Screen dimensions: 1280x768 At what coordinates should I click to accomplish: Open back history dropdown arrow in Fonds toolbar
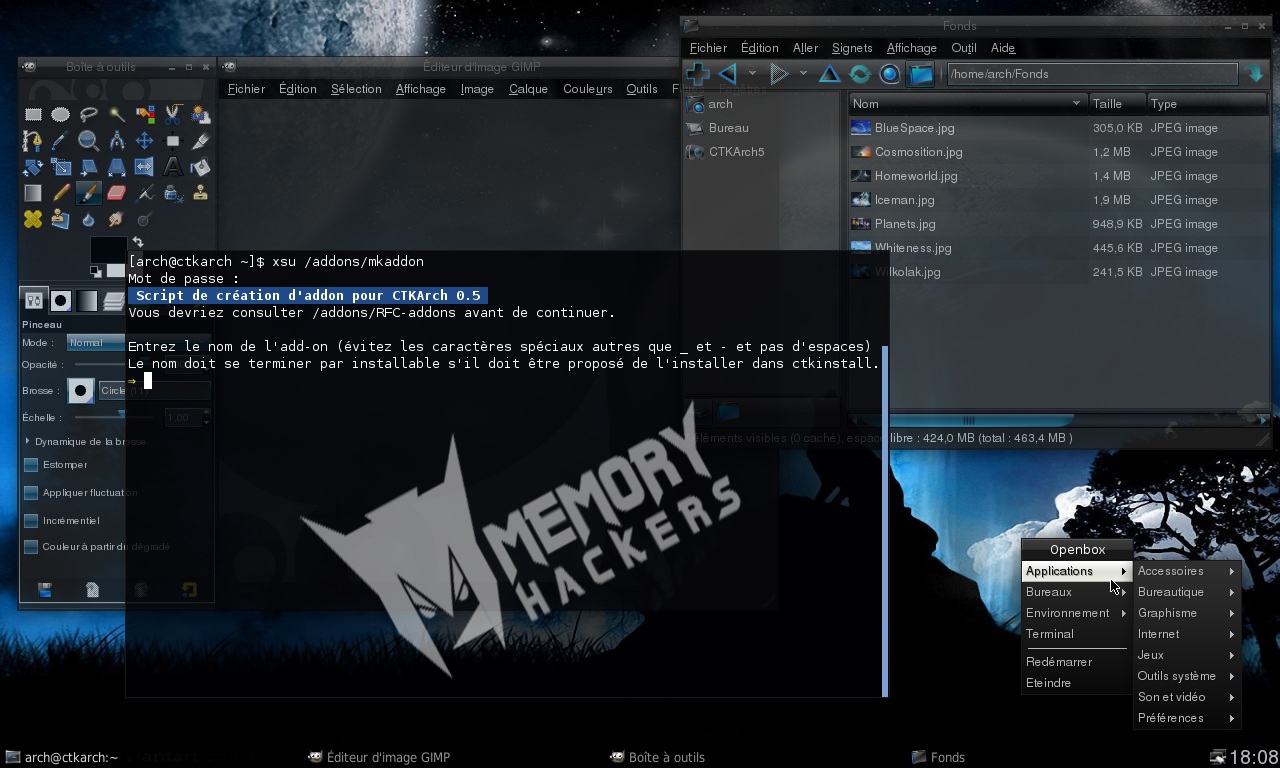(x=752, y=74)
